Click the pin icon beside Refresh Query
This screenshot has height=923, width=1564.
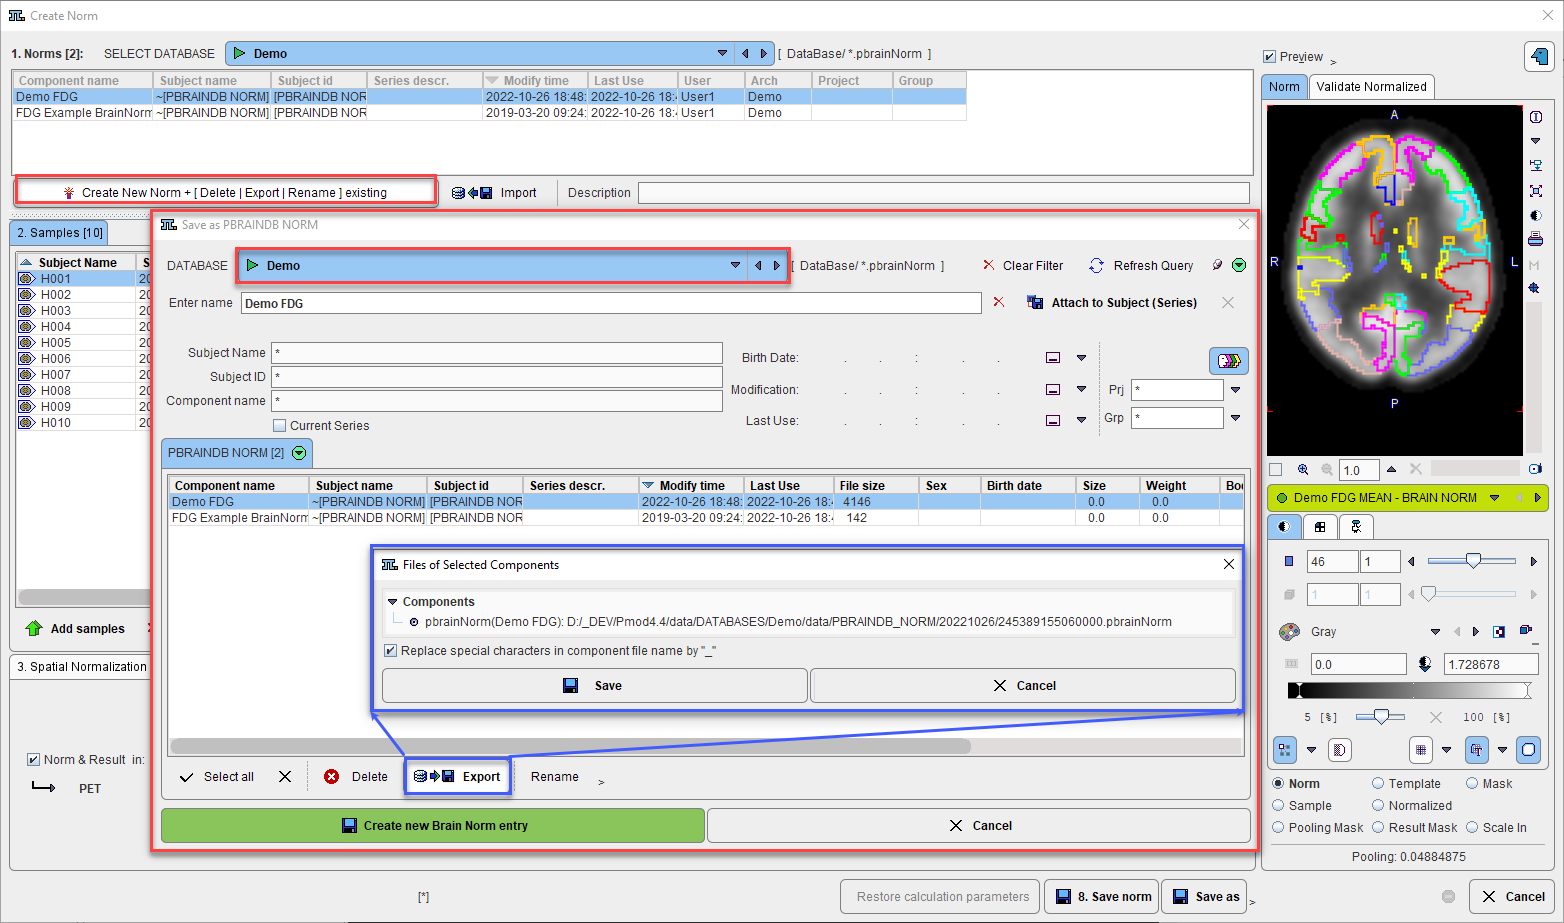(x=1217, y=266)
